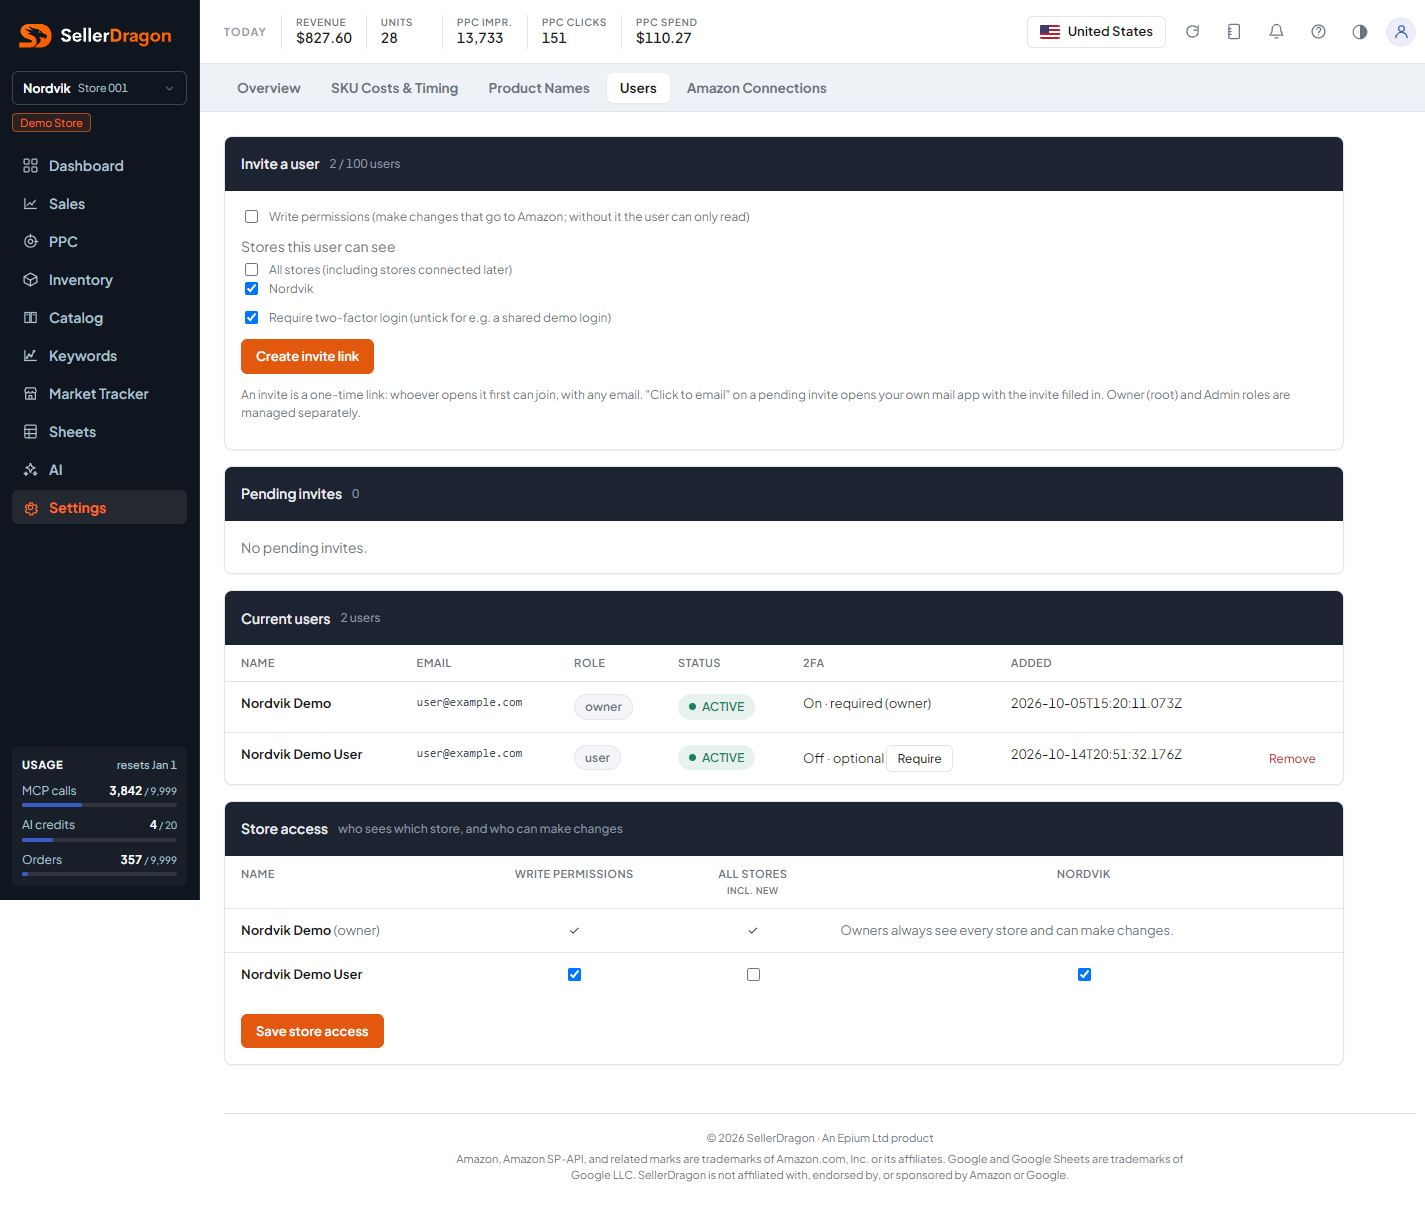
Task: Open the Nordvik Store 001 selector
Action: [x=99, y=88]
